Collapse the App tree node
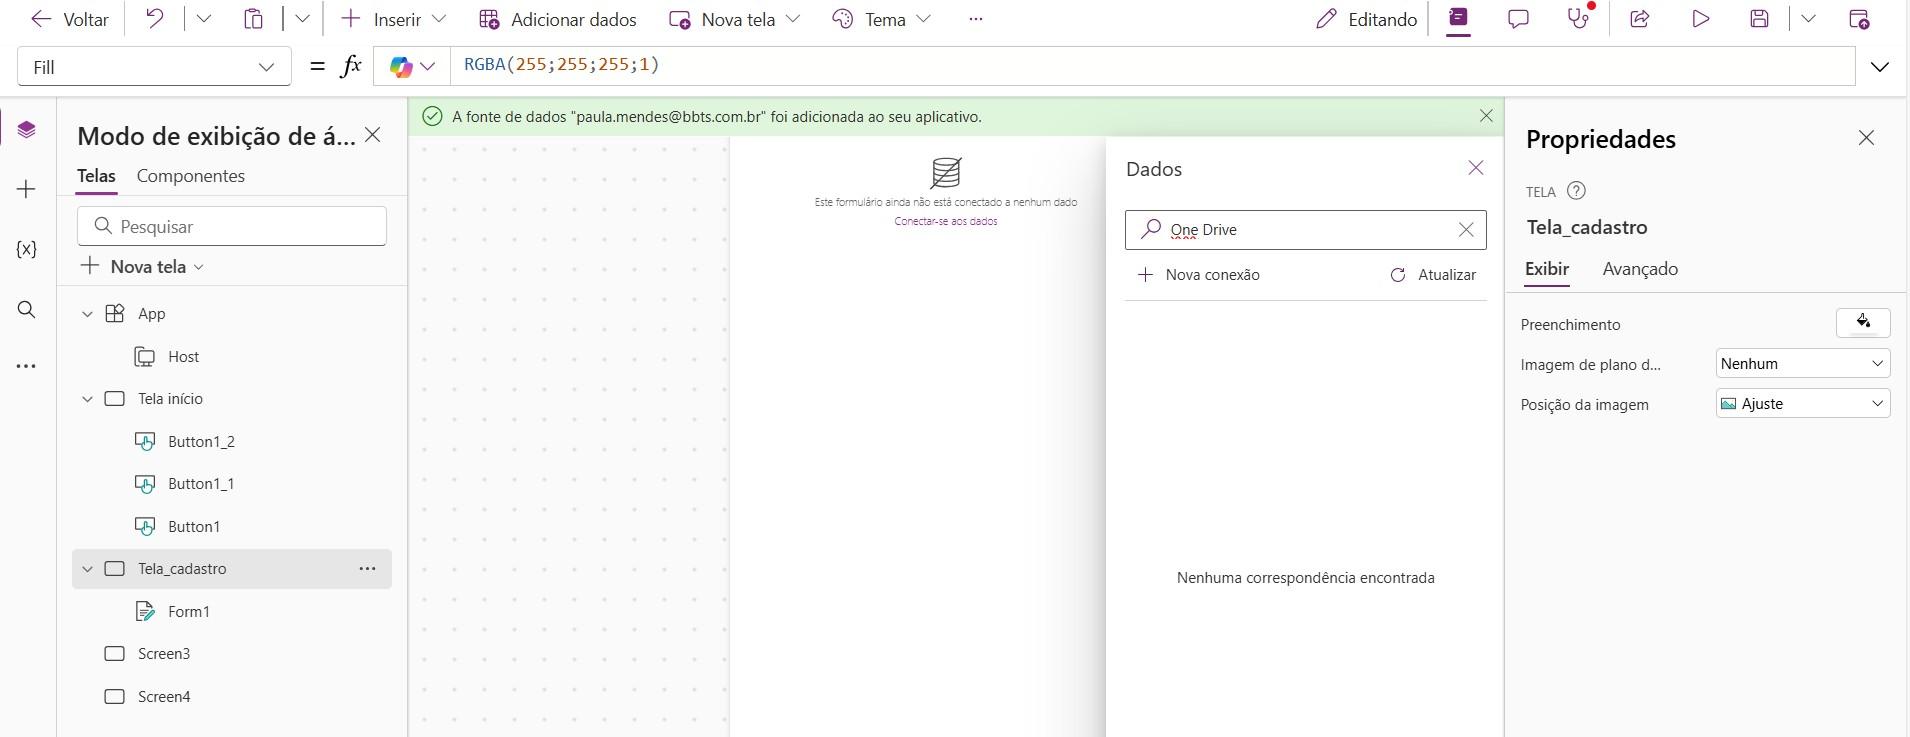 point(87,314)
